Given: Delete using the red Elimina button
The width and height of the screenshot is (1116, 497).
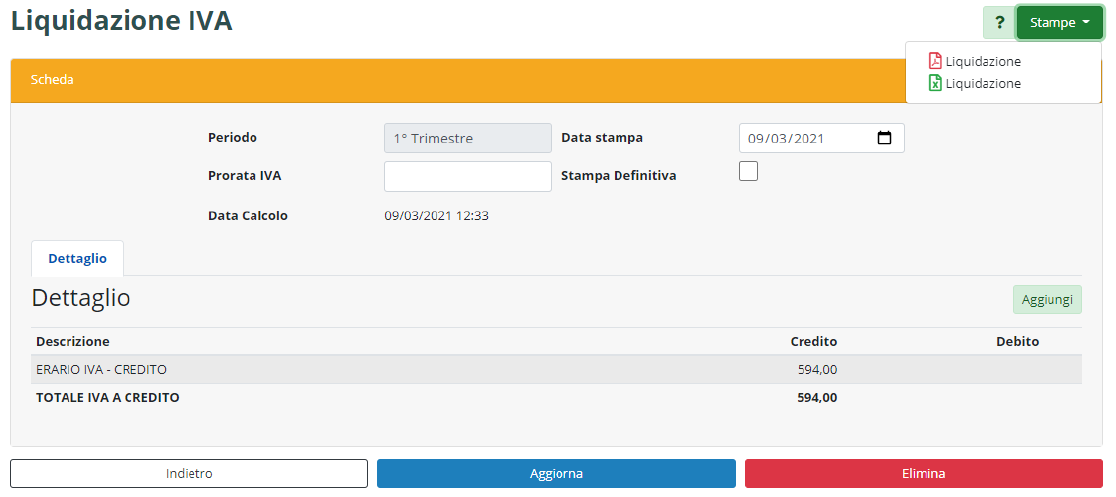Looking at the screenshot, I should tap(923, 473).
